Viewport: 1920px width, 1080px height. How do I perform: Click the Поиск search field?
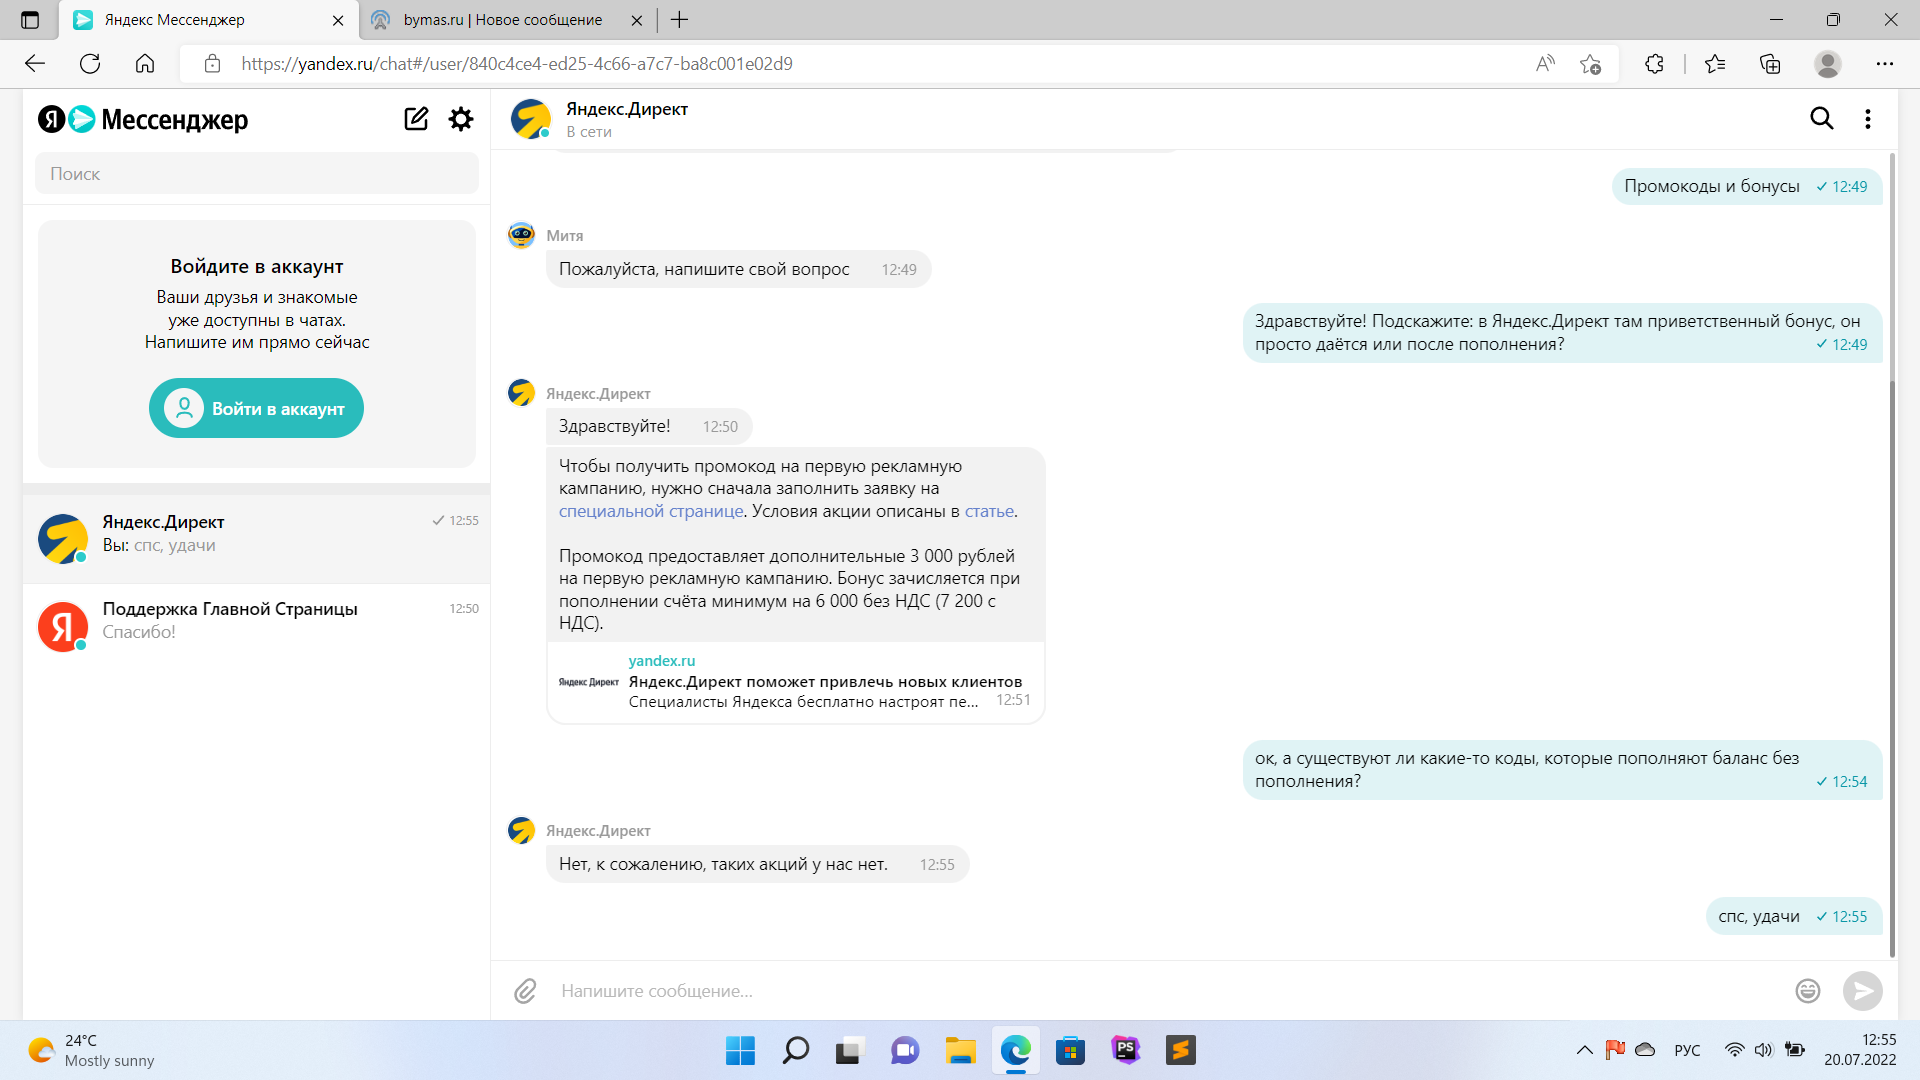pyautogui.click(x=256, y=174)
